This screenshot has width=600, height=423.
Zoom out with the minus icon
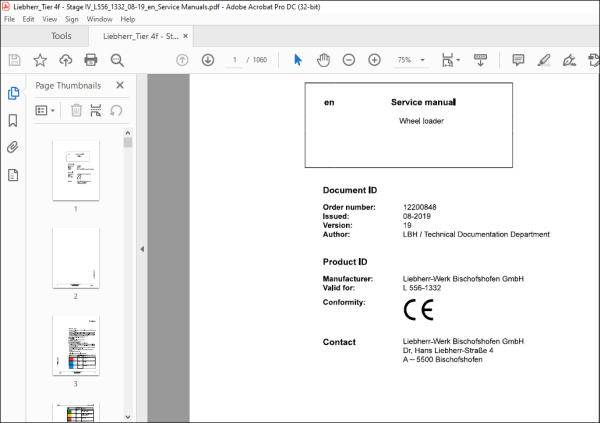click(x=349, y=60)
